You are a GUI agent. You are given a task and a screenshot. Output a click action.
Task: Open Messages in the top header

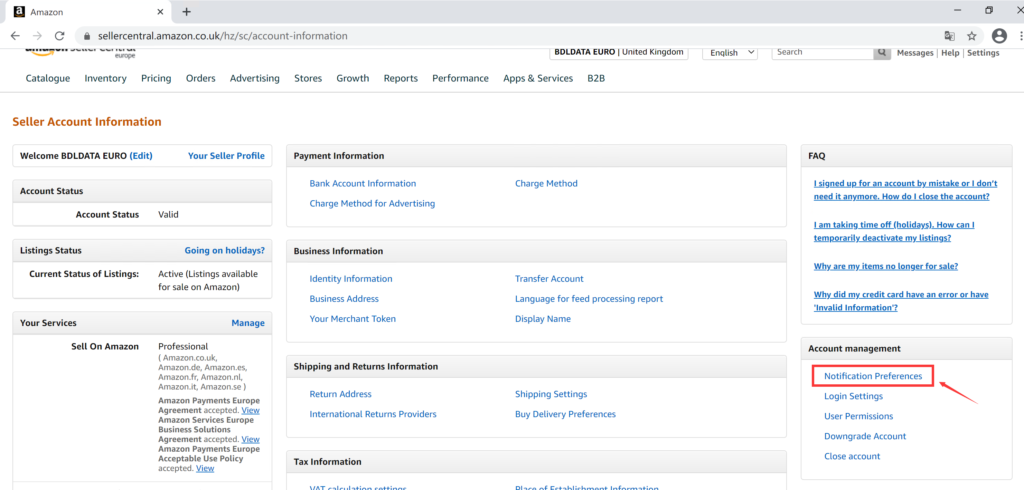pyautogui.click(x=915, y=53)
